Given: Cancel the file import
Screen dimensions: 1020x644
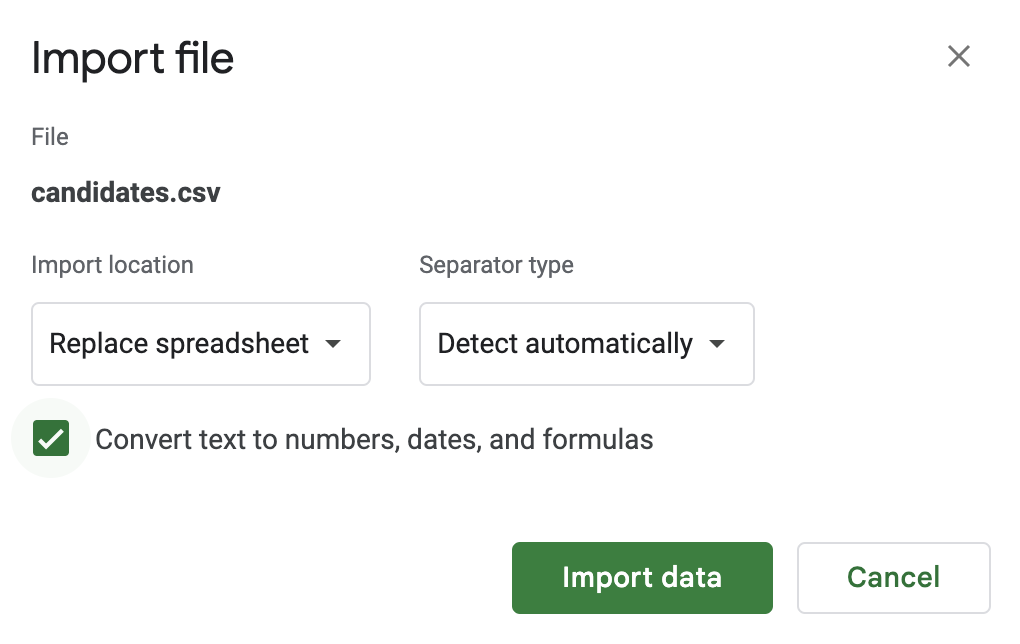Looking at the screenshot, I should [894, 578].
